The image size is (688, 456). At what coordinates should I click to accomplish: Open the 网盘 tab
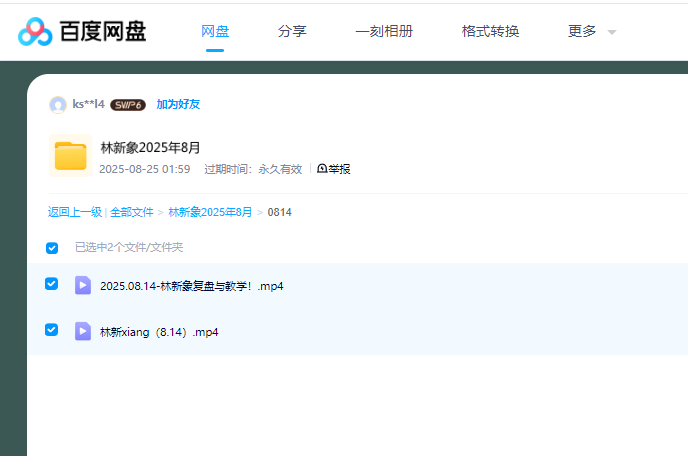click(x=215, y=31)
